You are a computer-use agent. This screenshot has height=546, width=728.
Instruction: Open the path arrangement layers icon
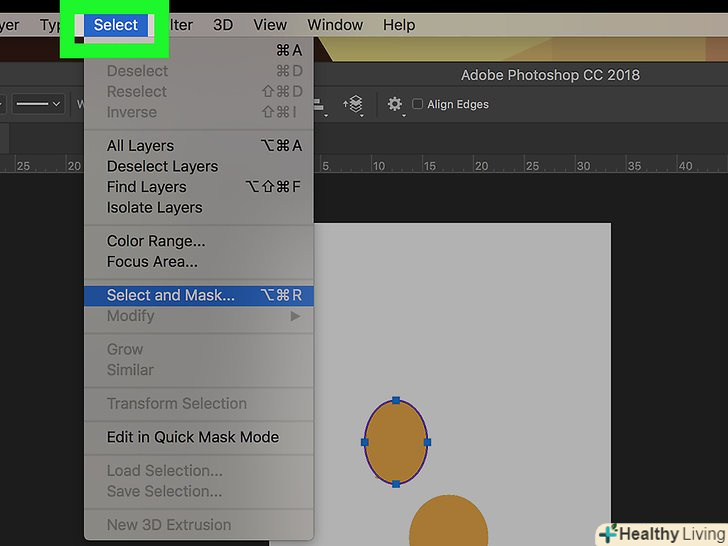click(x=353, y=104)
